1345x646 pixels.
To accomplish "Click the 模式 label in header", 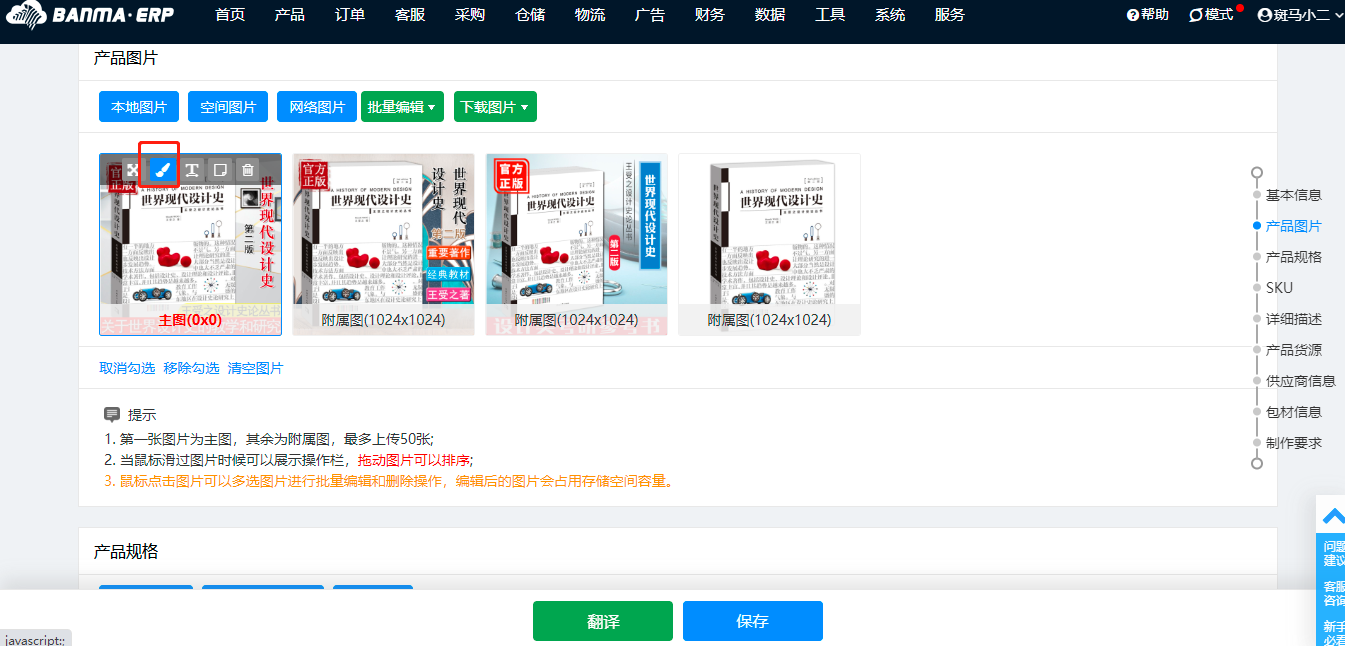I will pyautogui.click(x=1219, y=15).
